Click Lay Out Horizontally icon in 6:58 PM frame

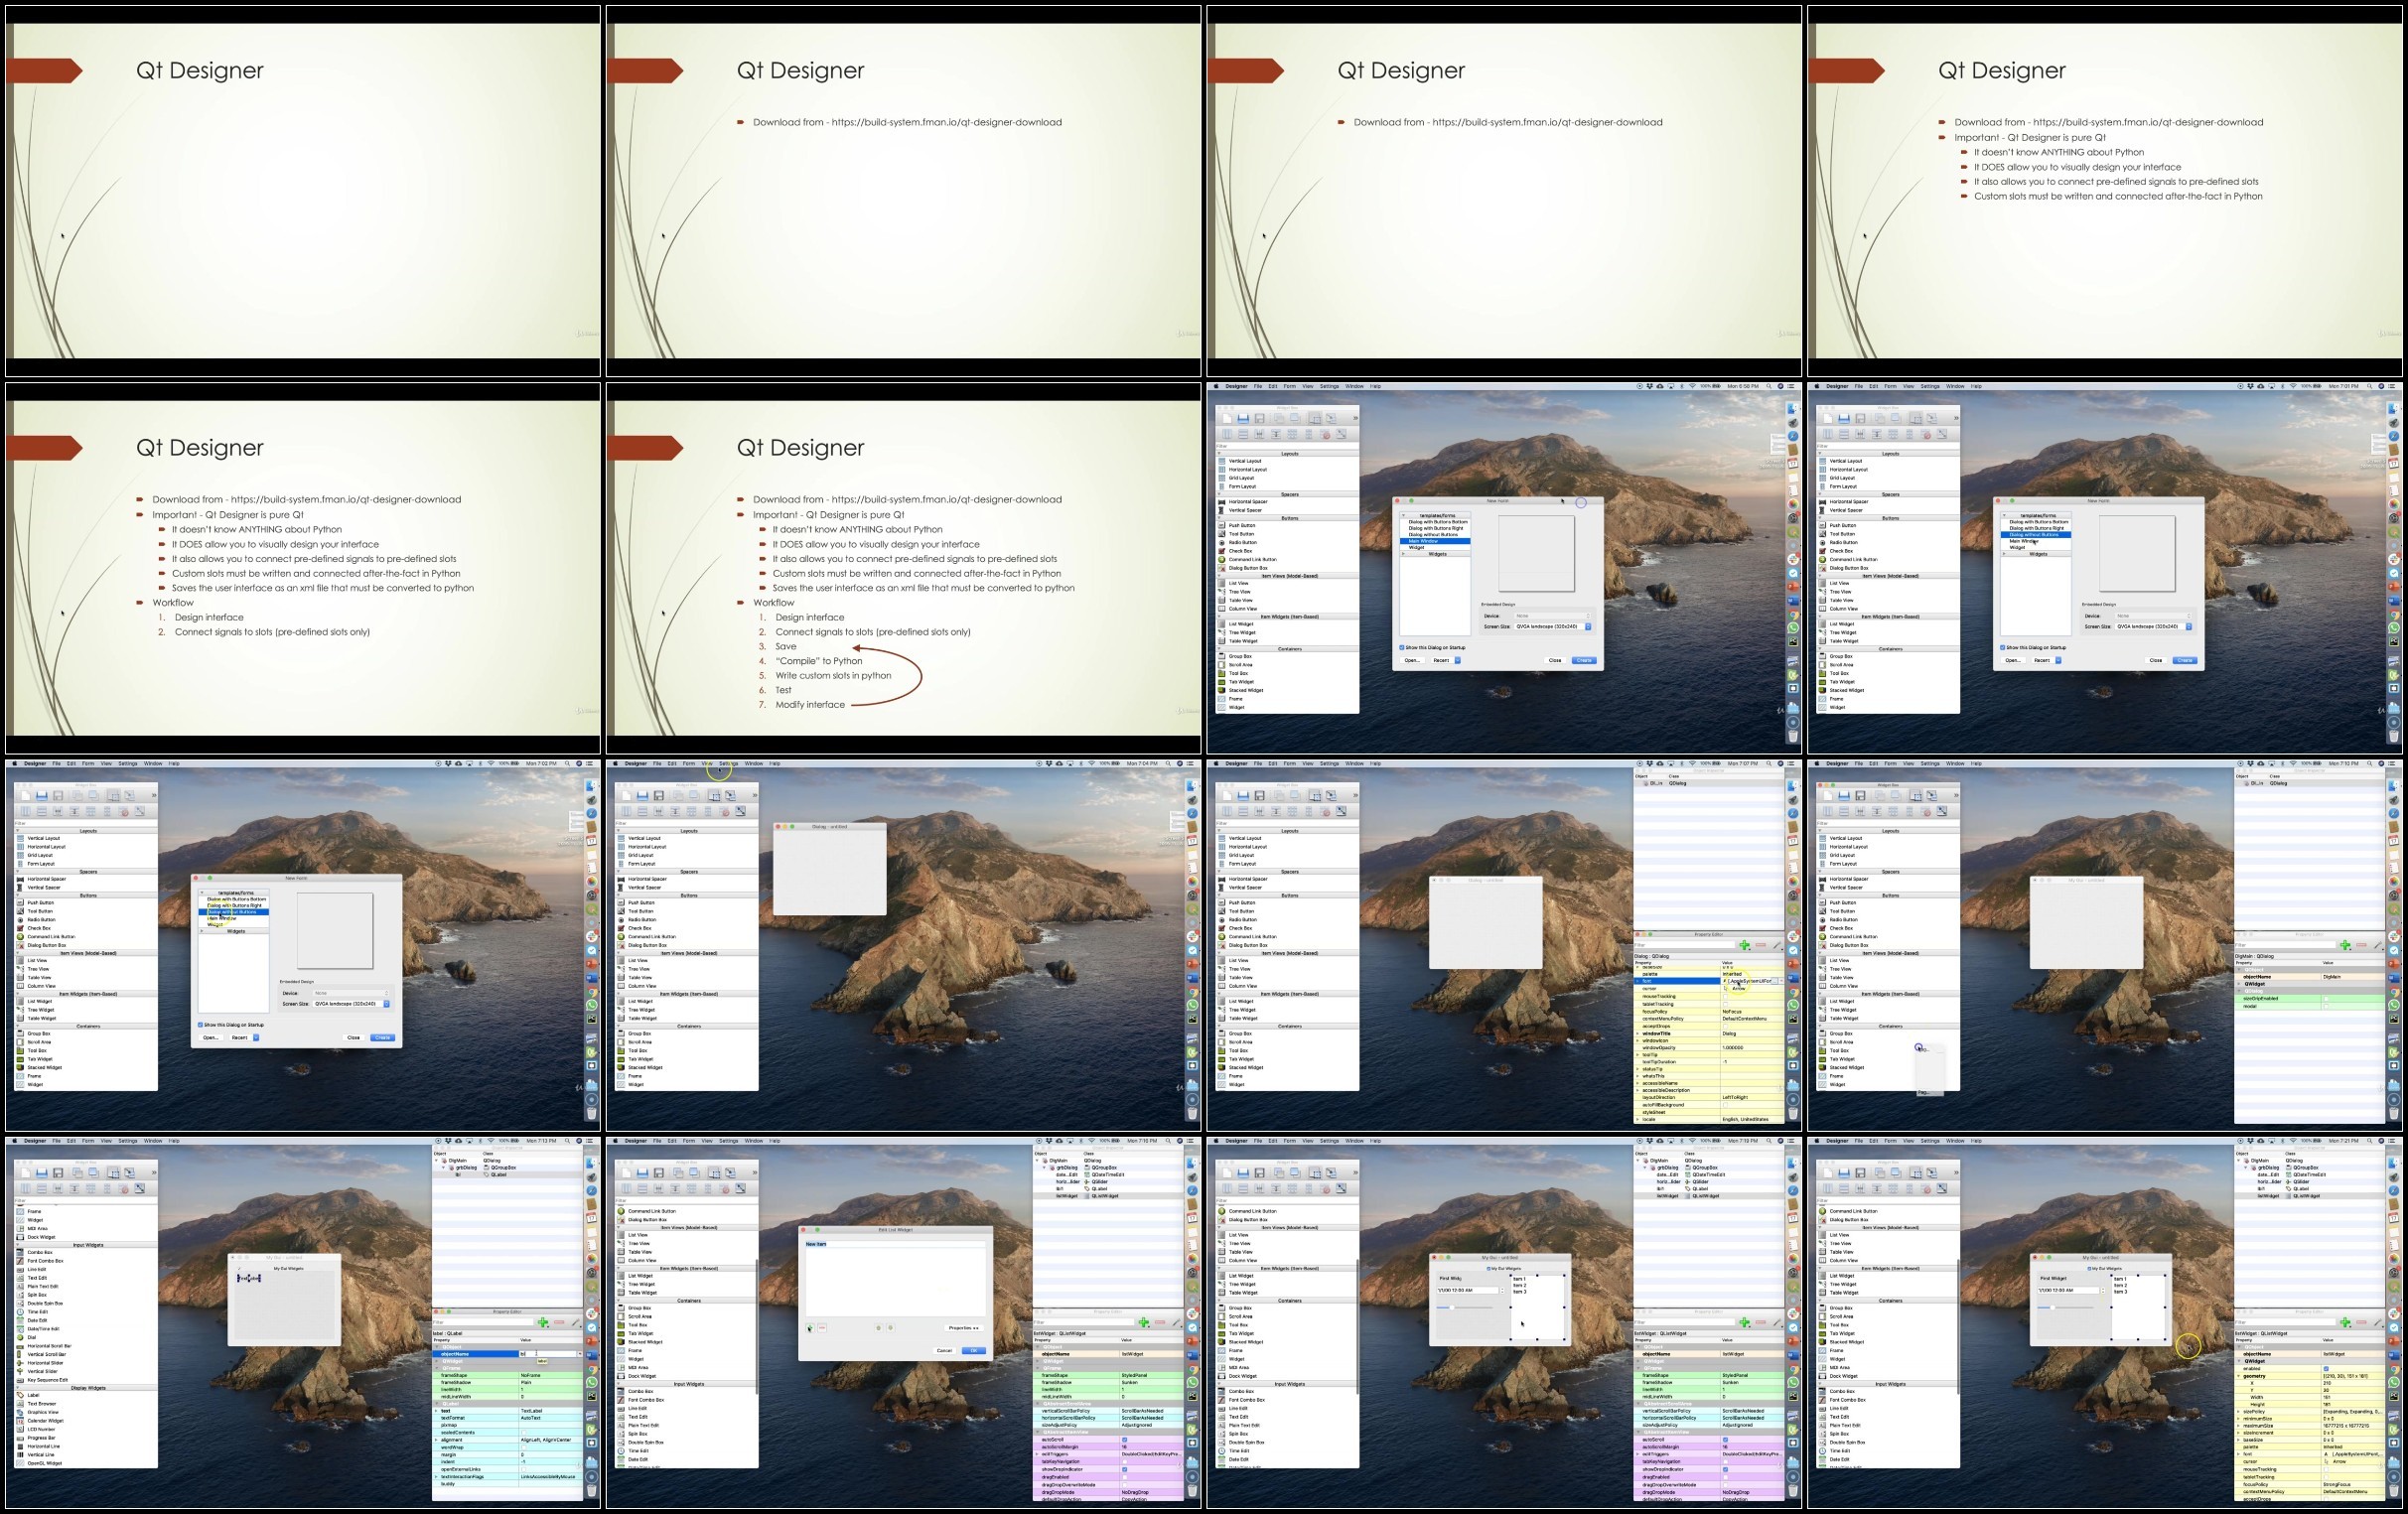1227,434
